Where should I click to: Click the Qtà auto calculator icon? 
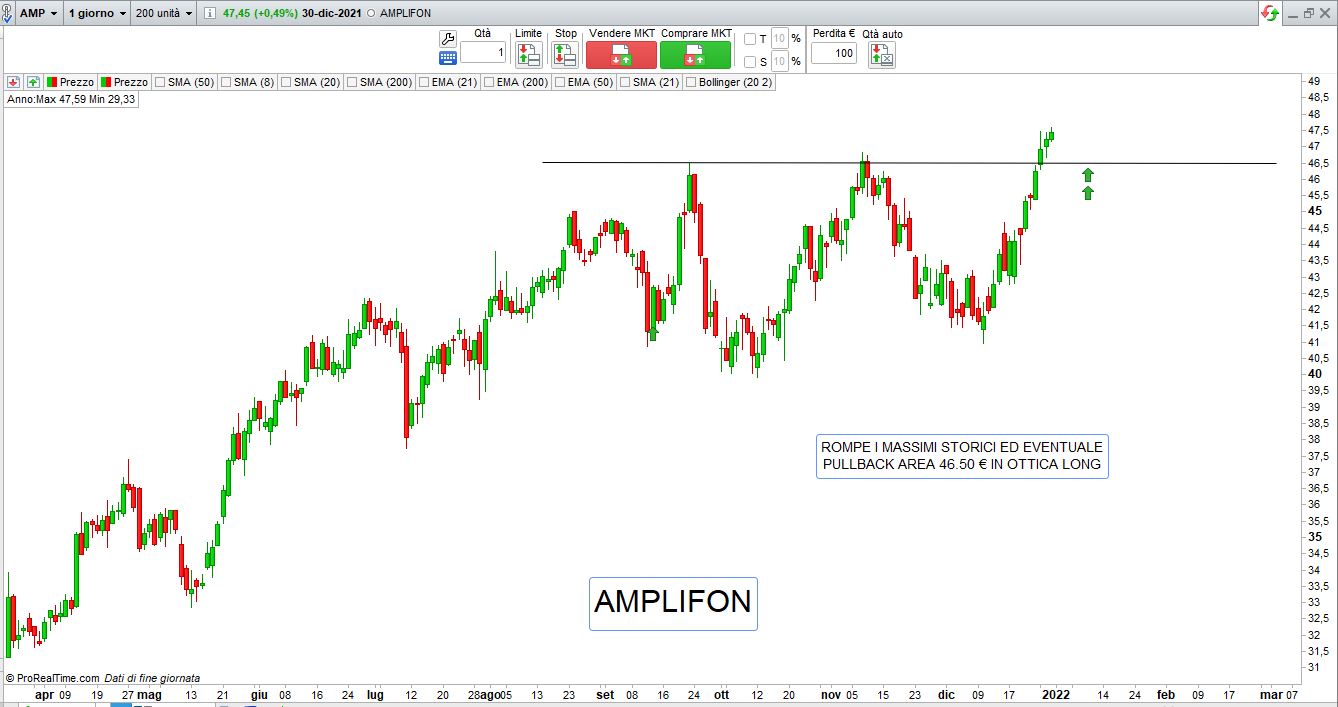[x=882, y=55]
